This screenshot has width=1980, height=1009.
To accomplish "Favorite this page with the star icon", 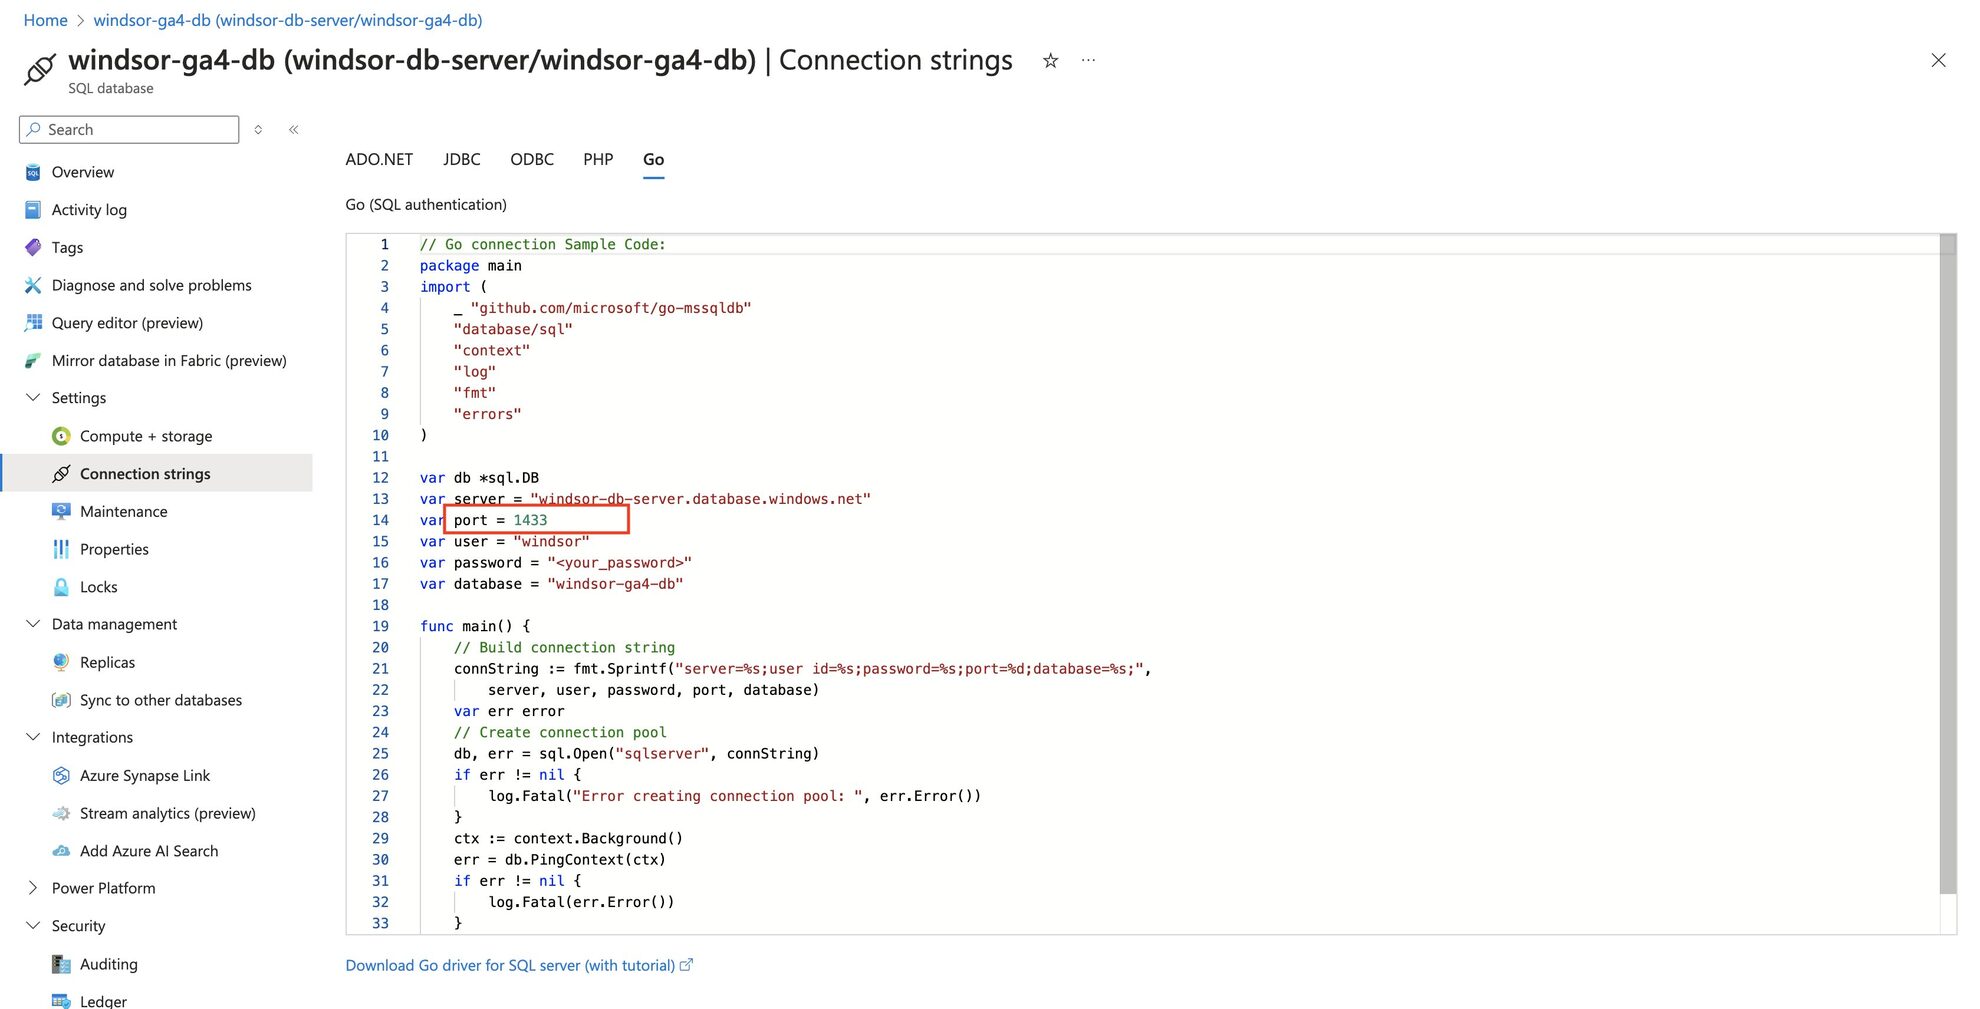I will pyautogui.click(x=1050, y=61).
